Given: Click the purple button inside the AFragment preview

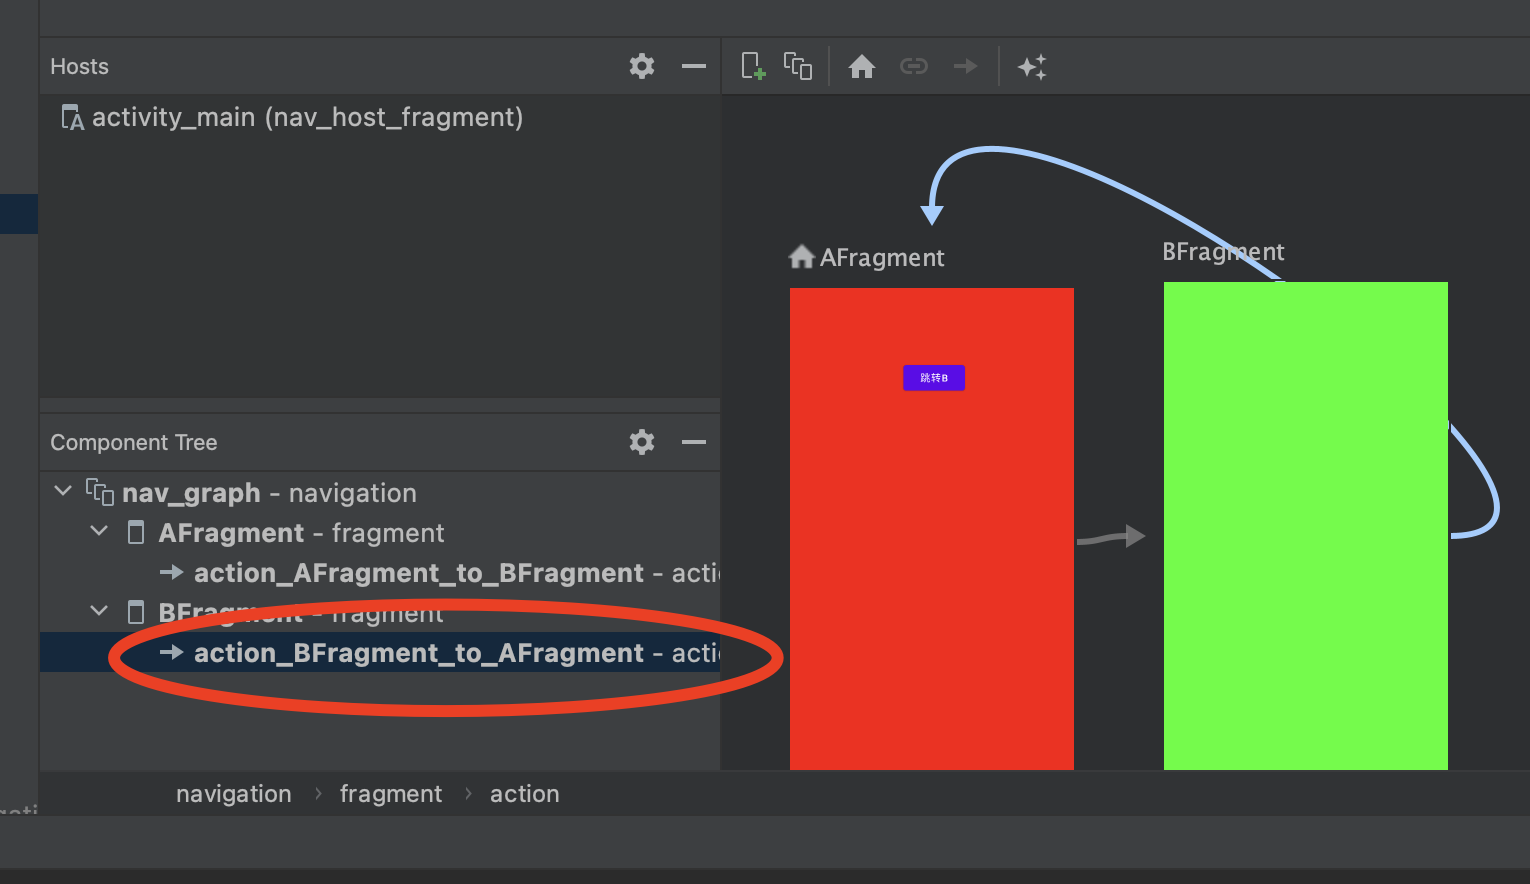Looking at the screenshot, I should pyautogui.click(x=934, y=378).
